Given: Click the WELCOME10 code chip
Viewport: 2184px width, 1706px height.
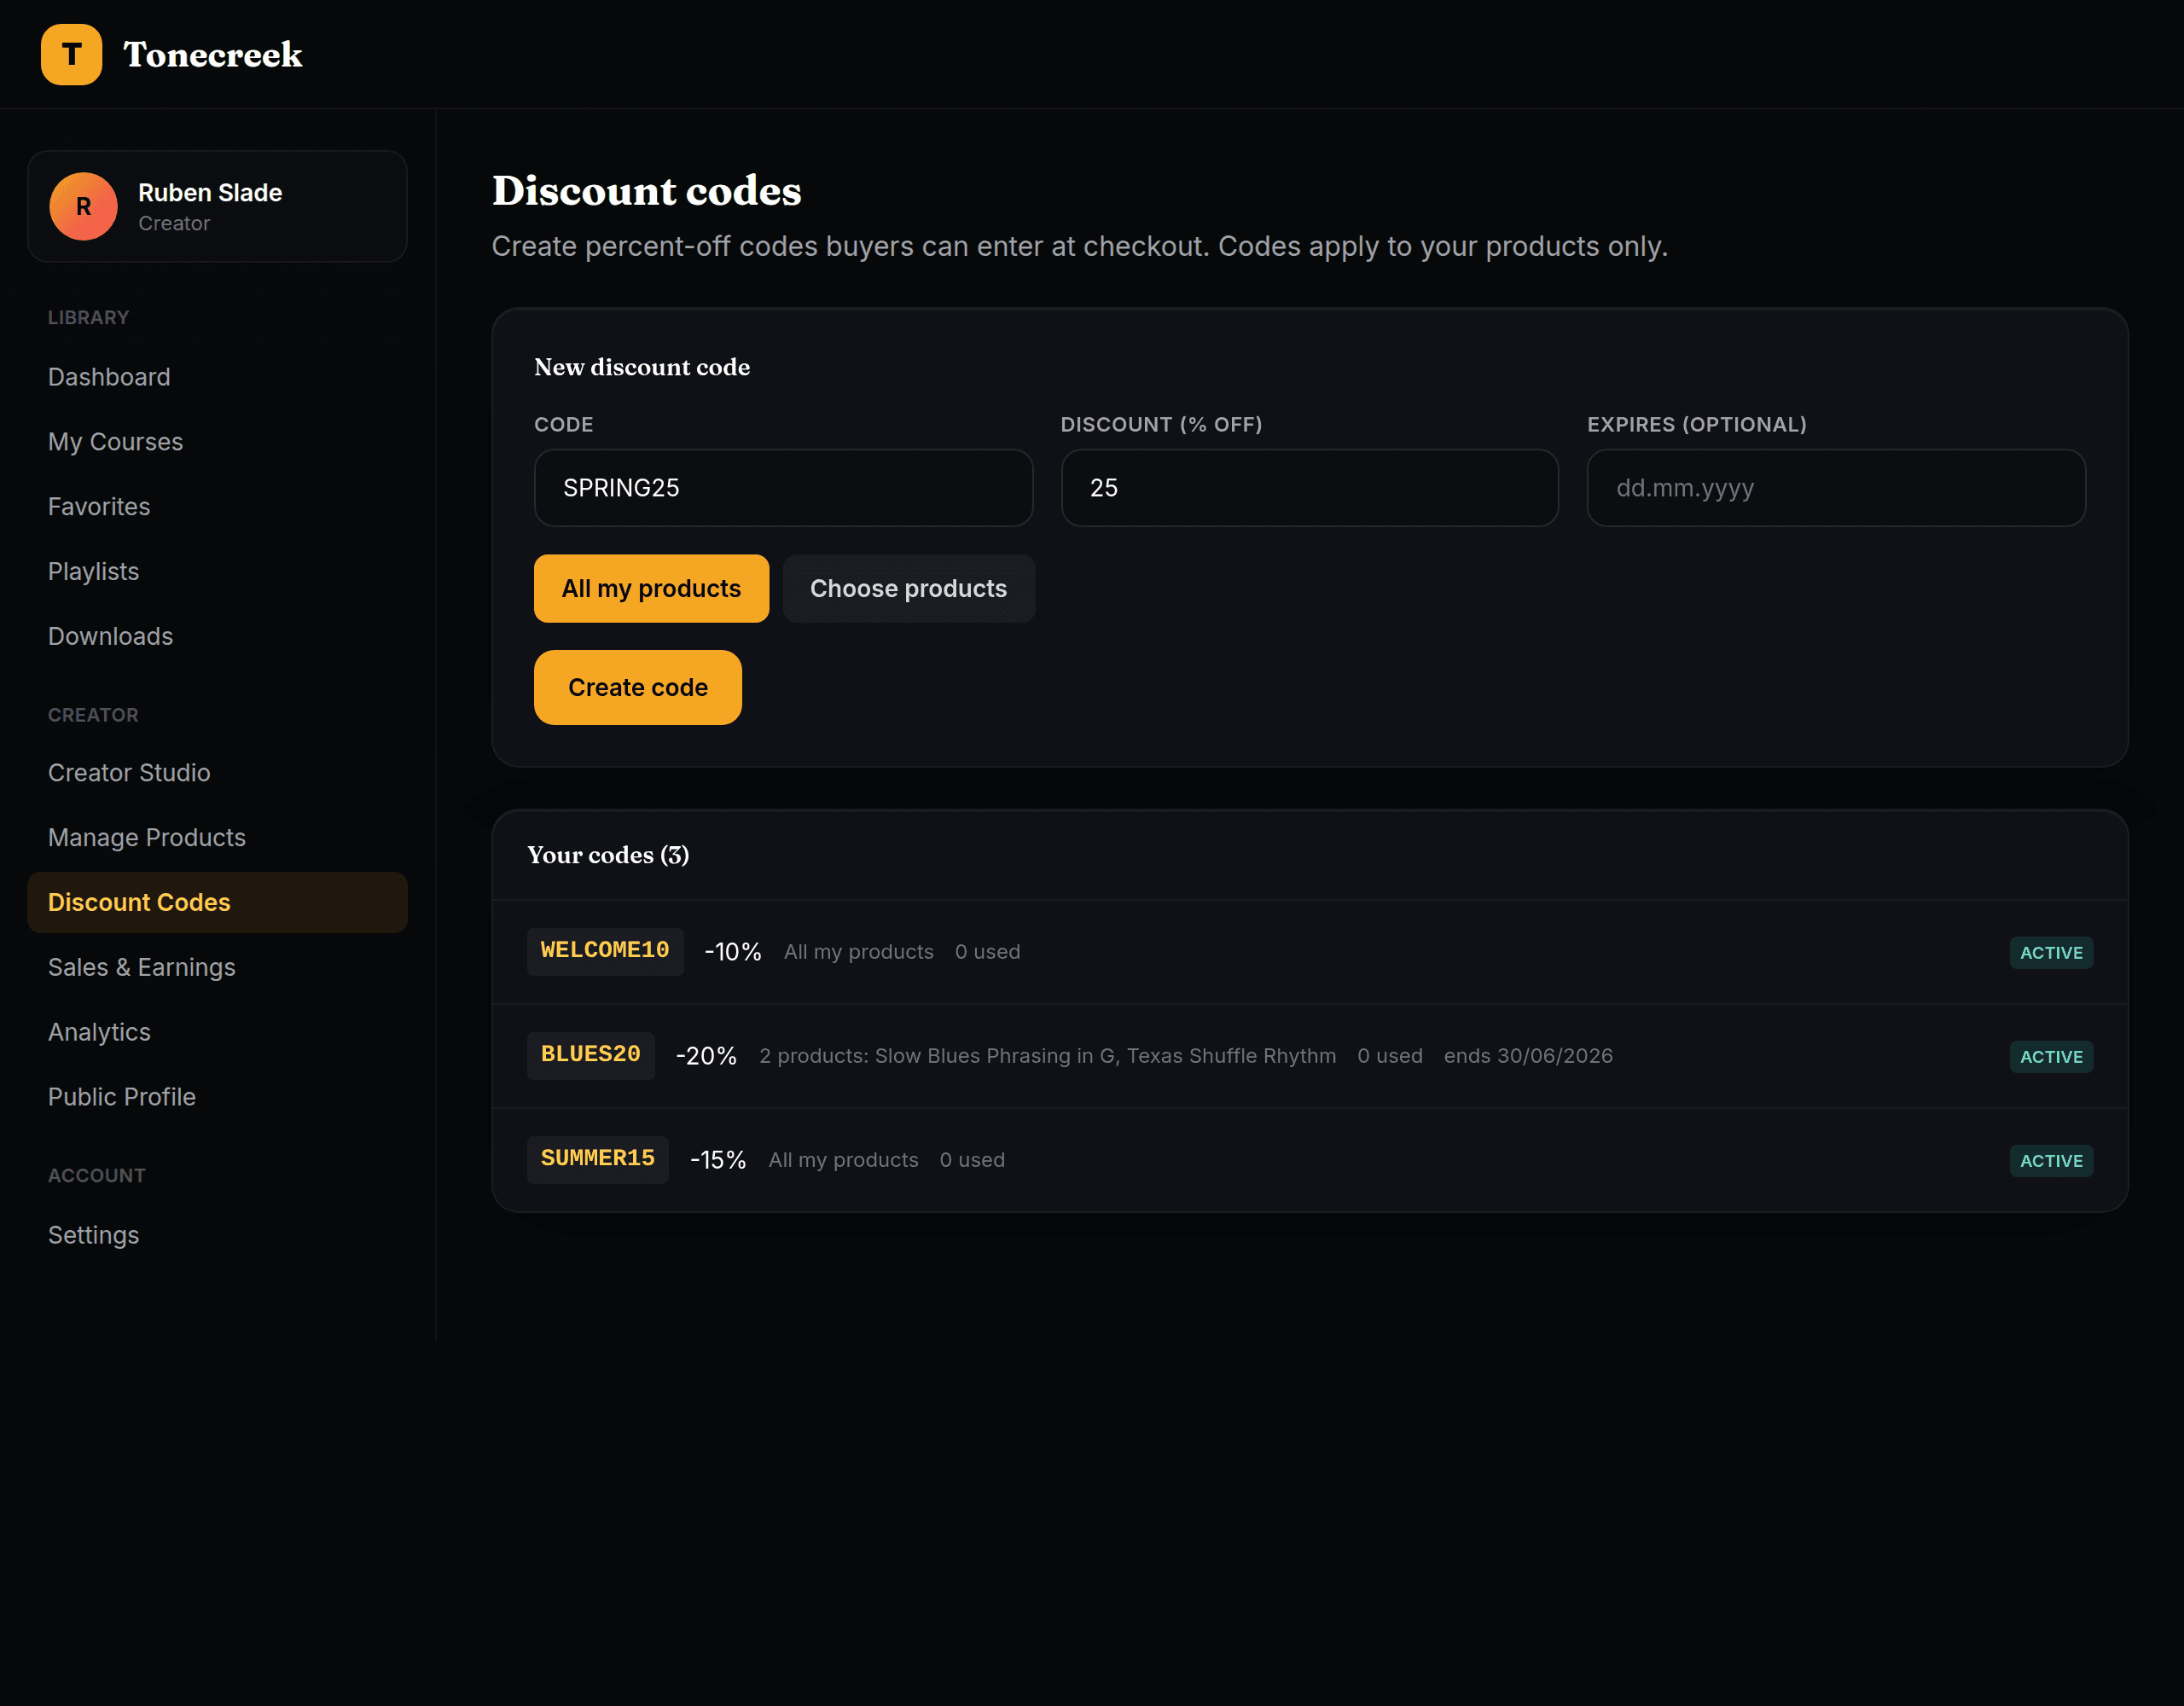Looking at the screenshot, I should click(x=605, y=951).
